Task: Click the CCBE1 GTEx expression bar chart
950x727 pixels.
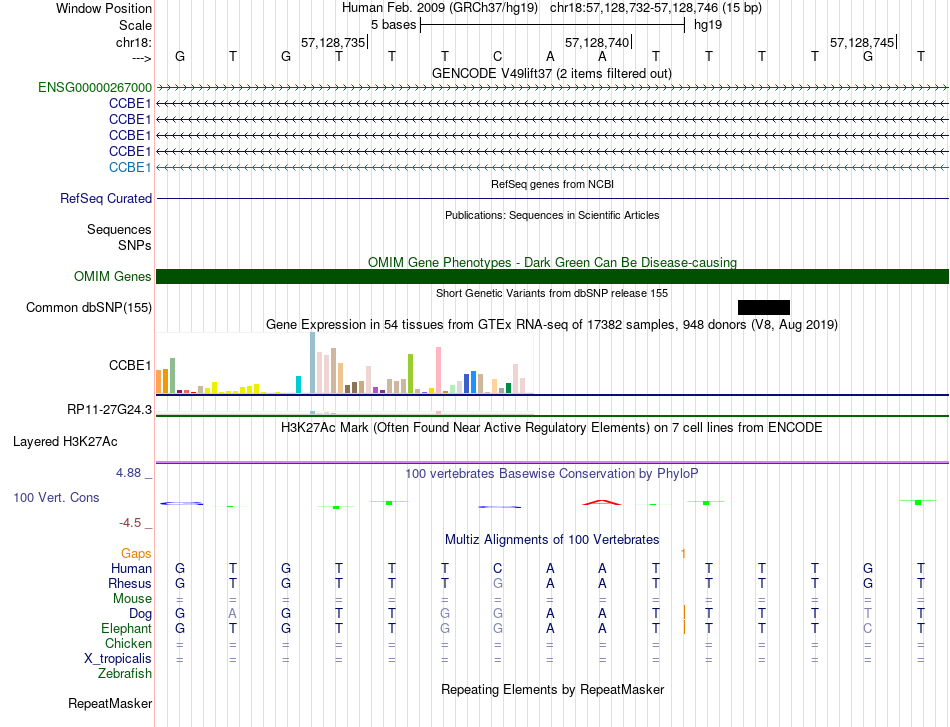Action: click(344, 364)
